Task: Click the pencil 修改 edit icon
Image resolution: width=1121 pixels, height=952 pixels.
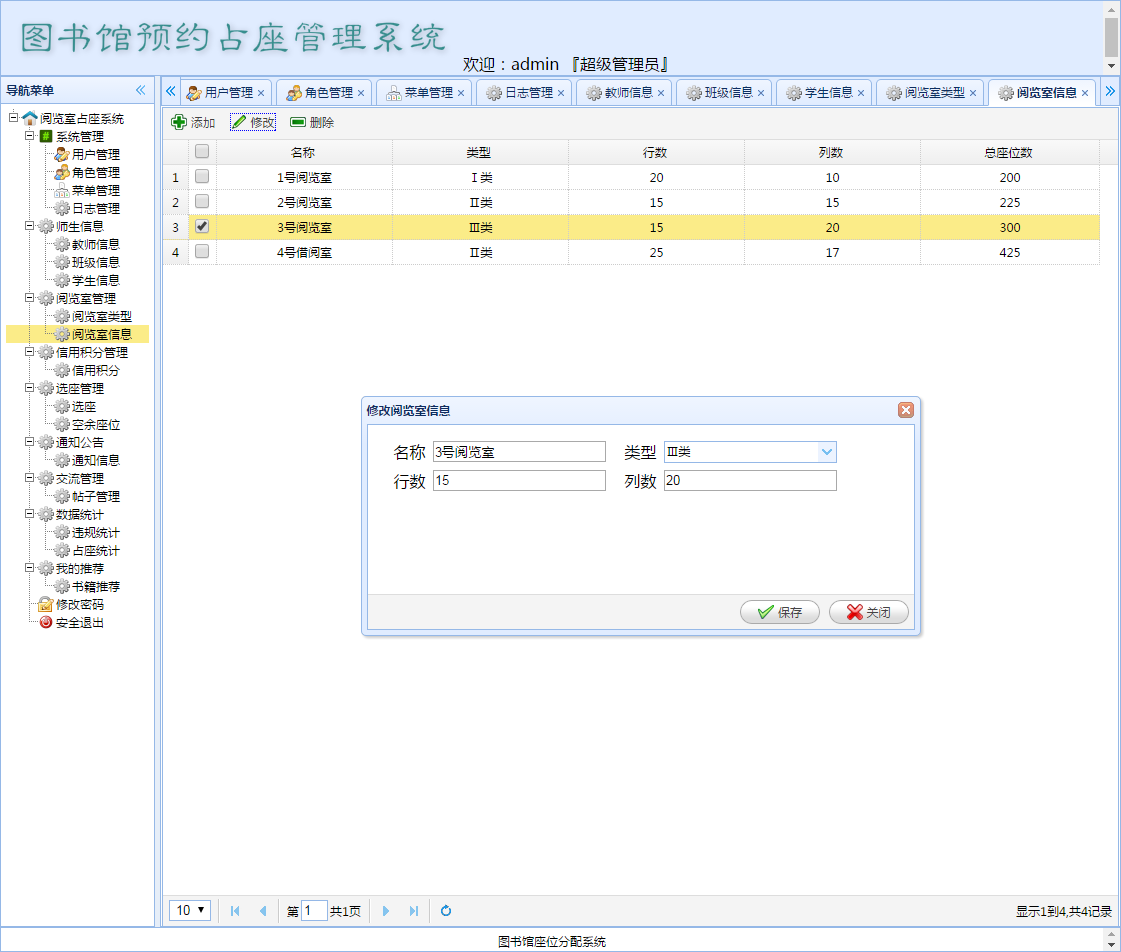Action: click(239, 122)
